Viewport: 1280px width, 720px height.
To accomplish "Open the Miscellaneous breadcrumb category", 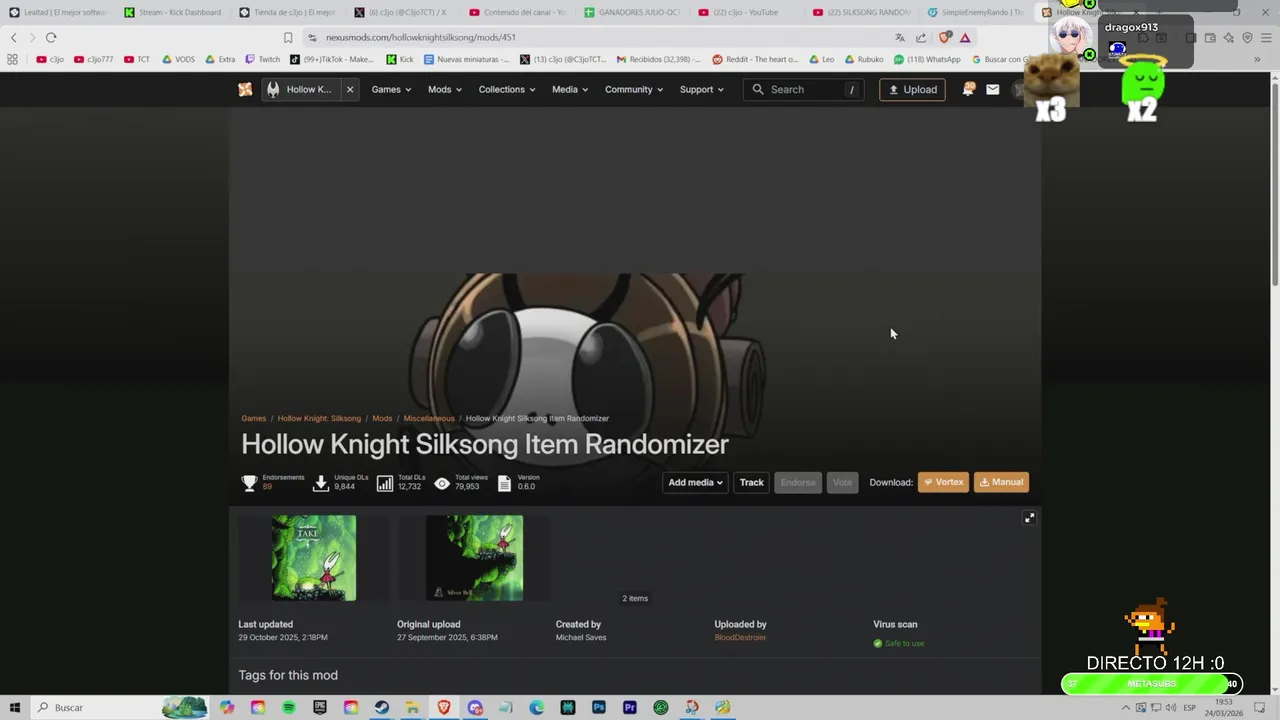I will (429, 418).
